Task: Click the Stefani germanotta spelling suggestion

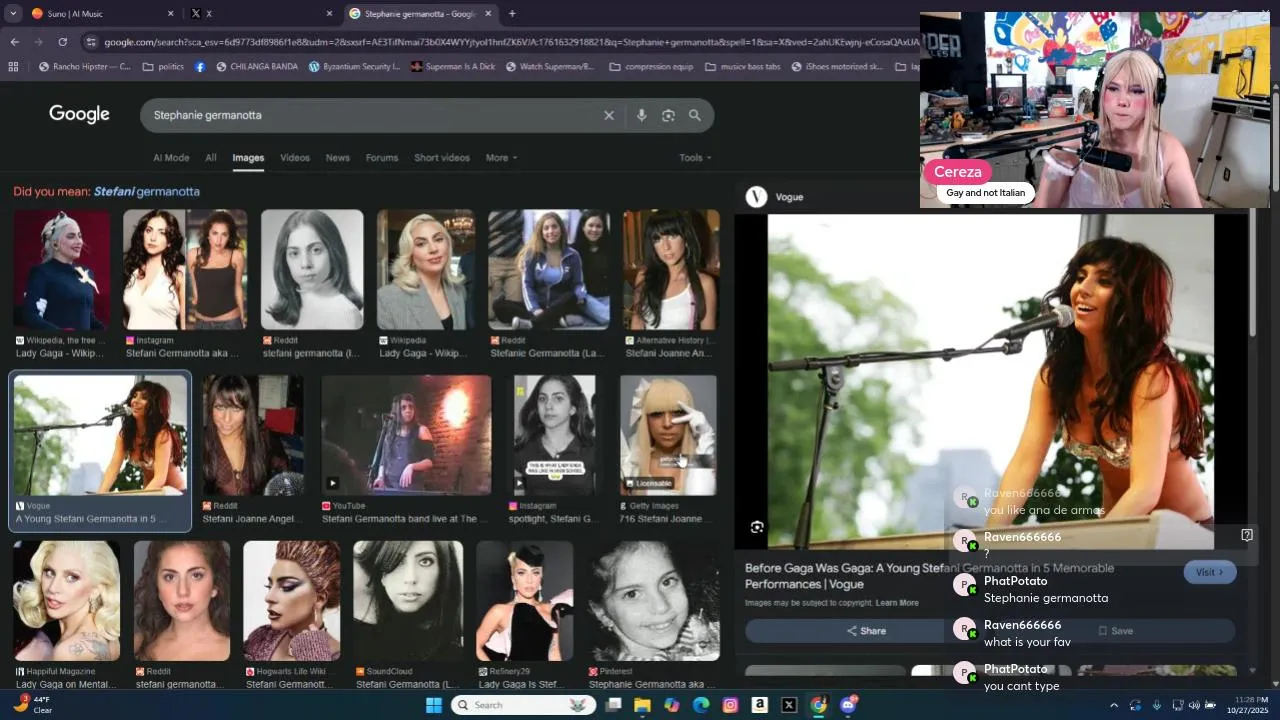Action: click(147, 191)
